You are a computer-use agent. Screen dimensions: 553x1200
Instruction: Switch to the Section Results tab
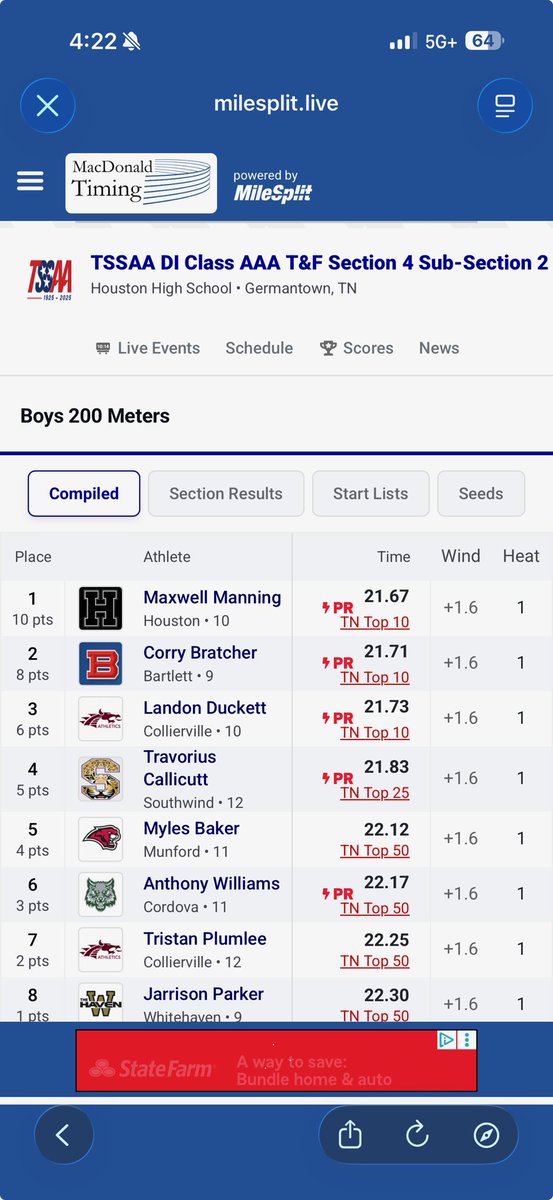pos(226,493)
